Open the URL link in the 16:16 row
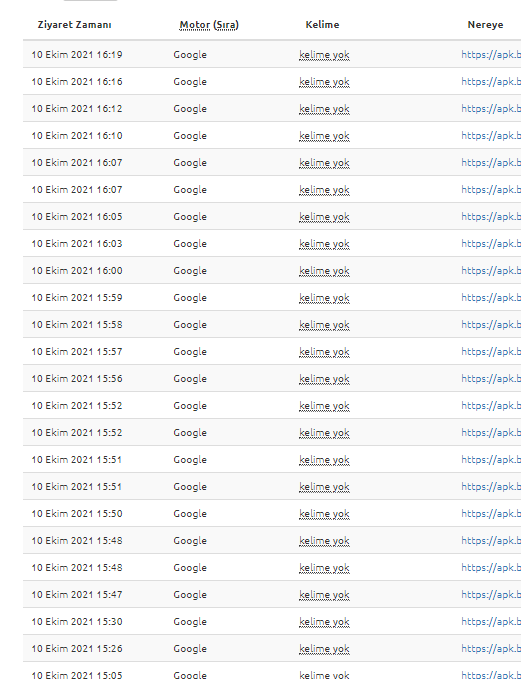Viewport: 521px width, 679px height. coord(491,81)
